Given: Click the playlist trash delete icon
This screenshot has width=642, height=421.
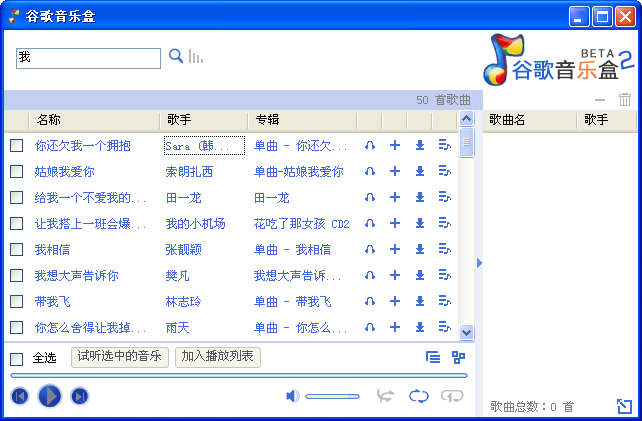Looking at the screenshot, I should point(625,100).
